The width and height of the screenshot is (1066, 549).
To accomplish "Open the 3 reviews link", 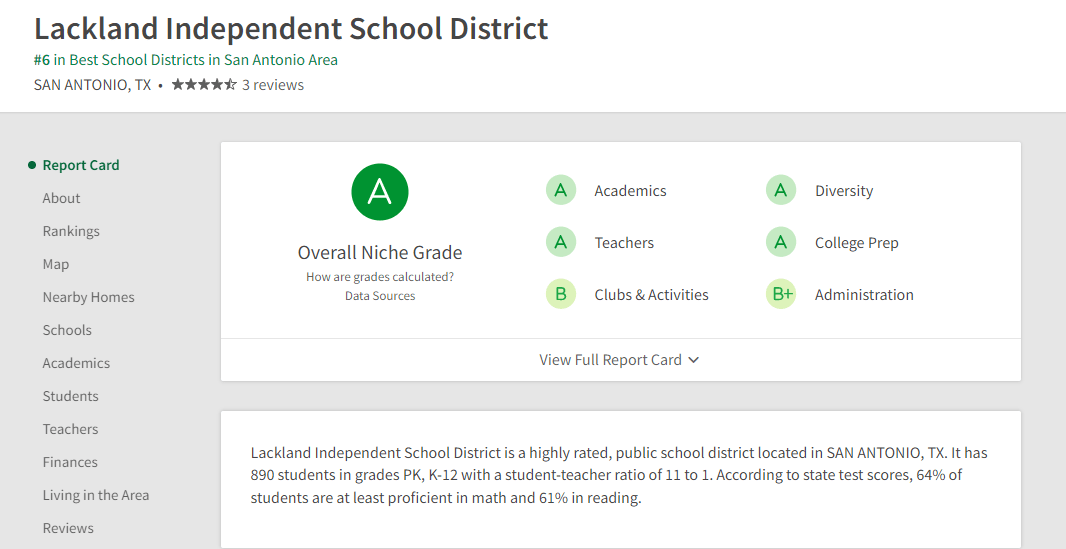I will tap(273, 85).
